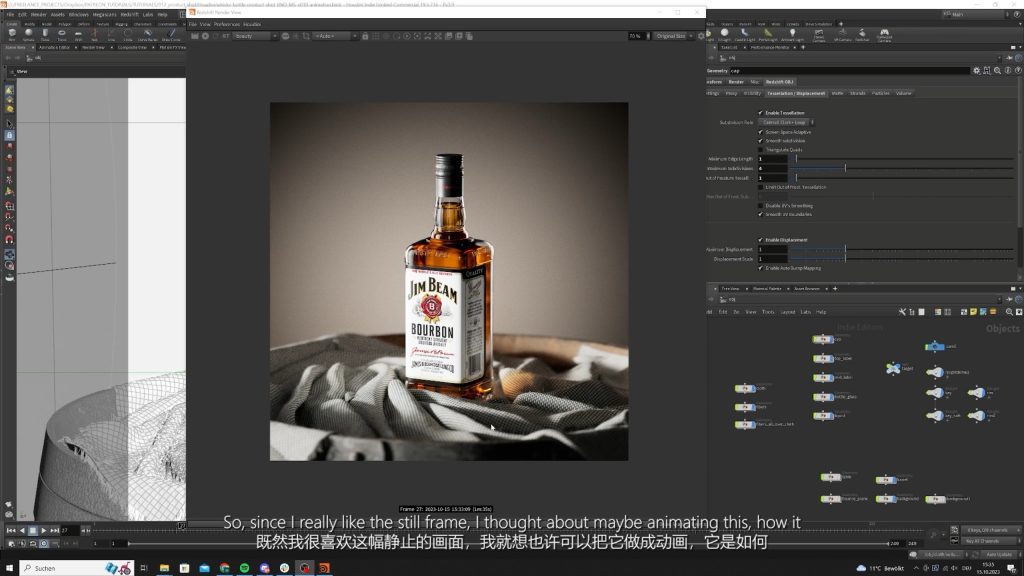This screenshot has height=576, width=1024.
Task: Select the Torus shelf tool
Action: pyautogui.click(x=61, y=33)
